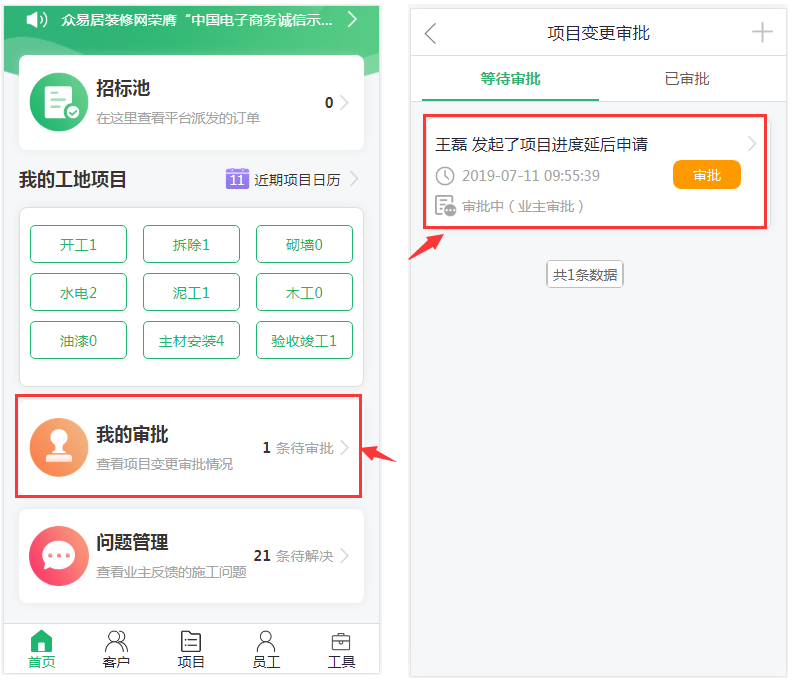Go back using the left arrow
This screenshot has height=680, width=792.
tap(431, 34)
